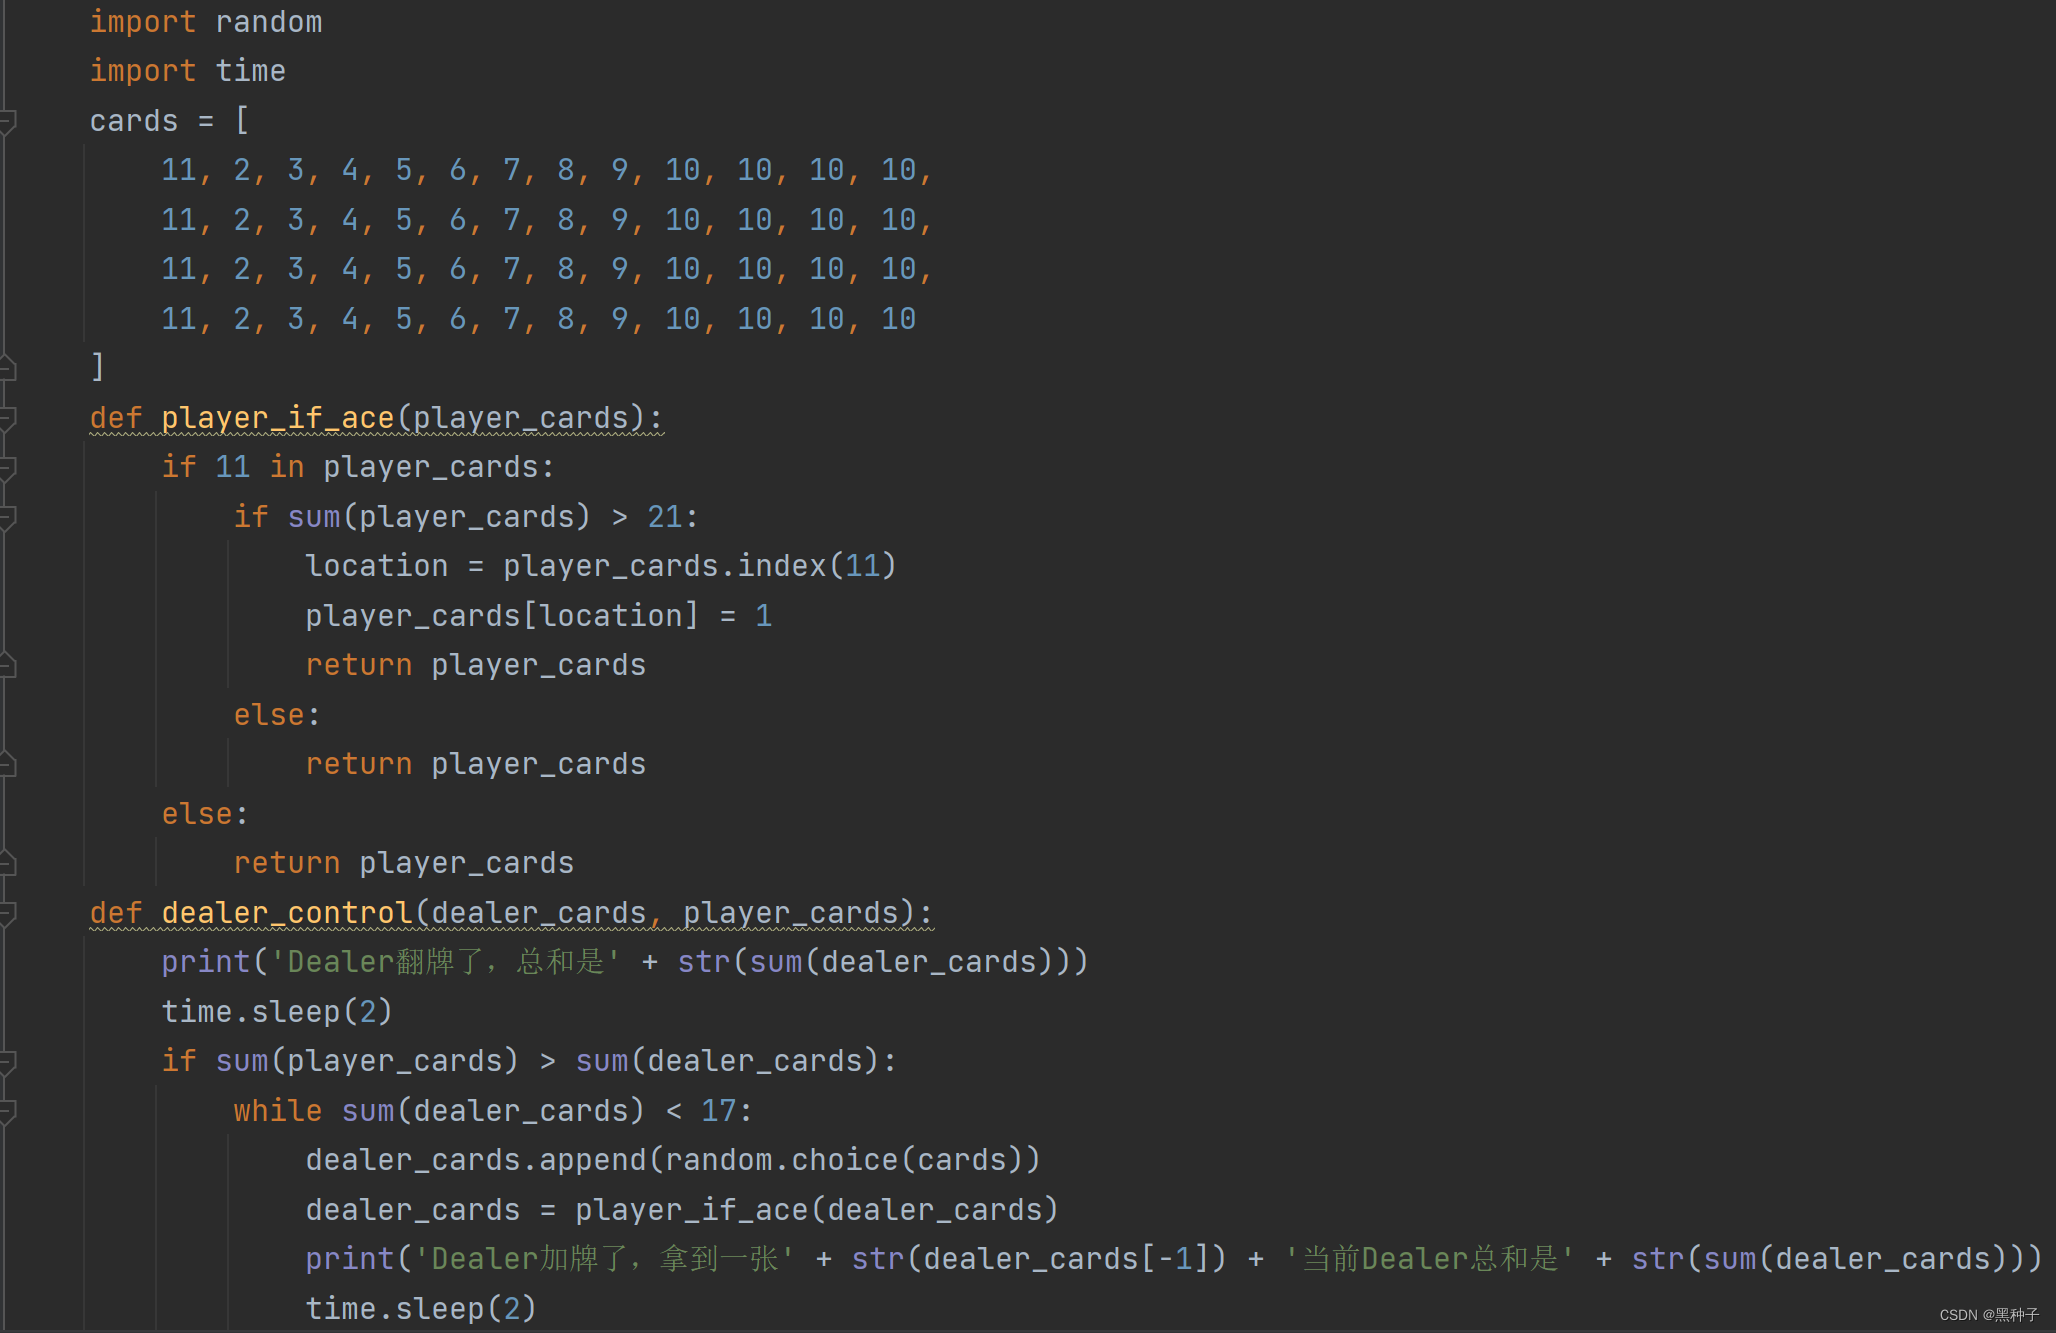Fold the 'if 11 in player_cards' block
The height and width of the screenshot is (1333, 2056).
(x=8, y=468)
